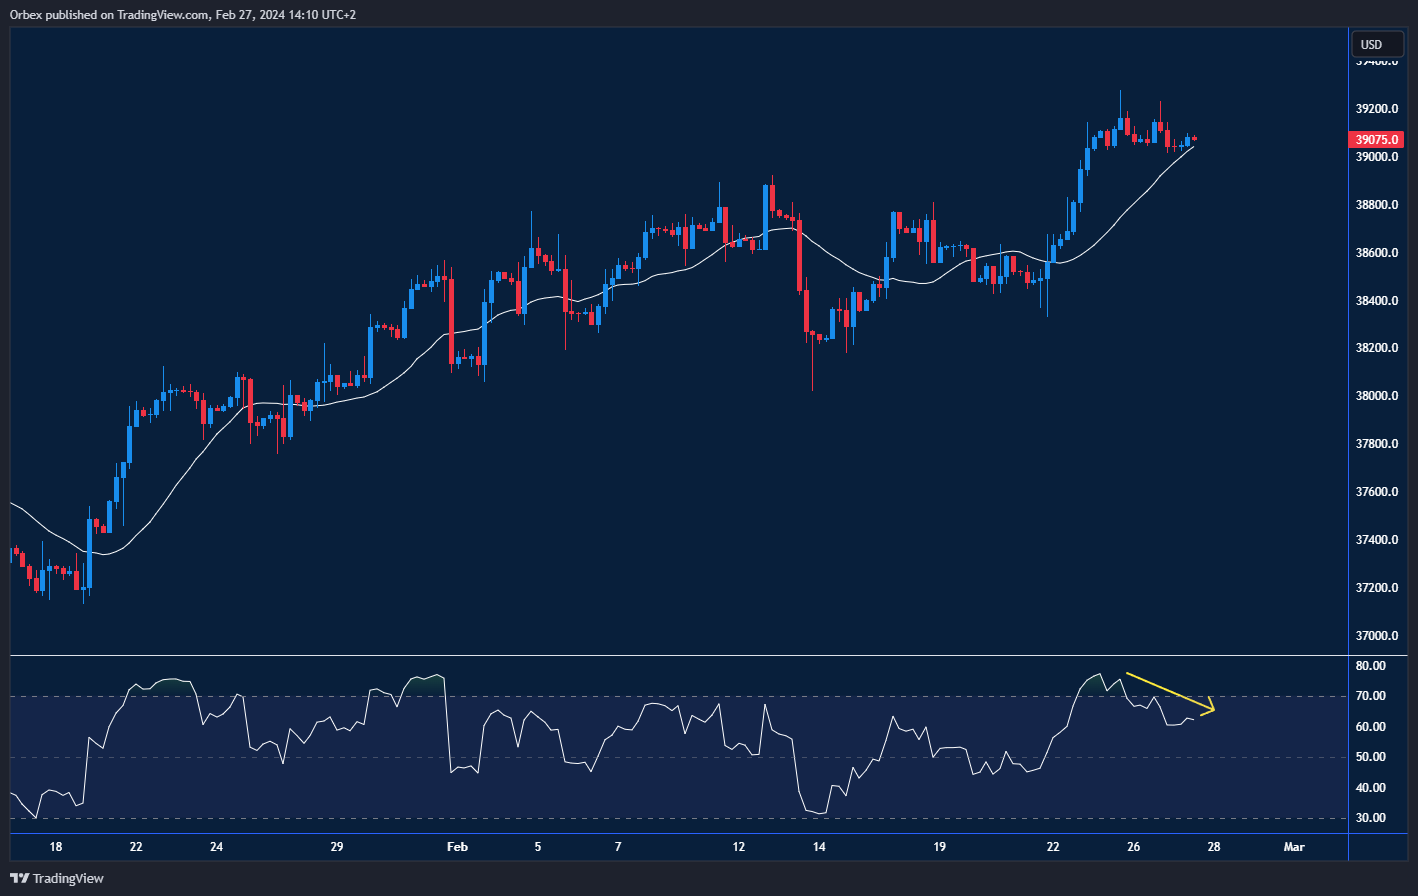
Task: Click the 38000.0 price scale label
Action: point(1375,396)
